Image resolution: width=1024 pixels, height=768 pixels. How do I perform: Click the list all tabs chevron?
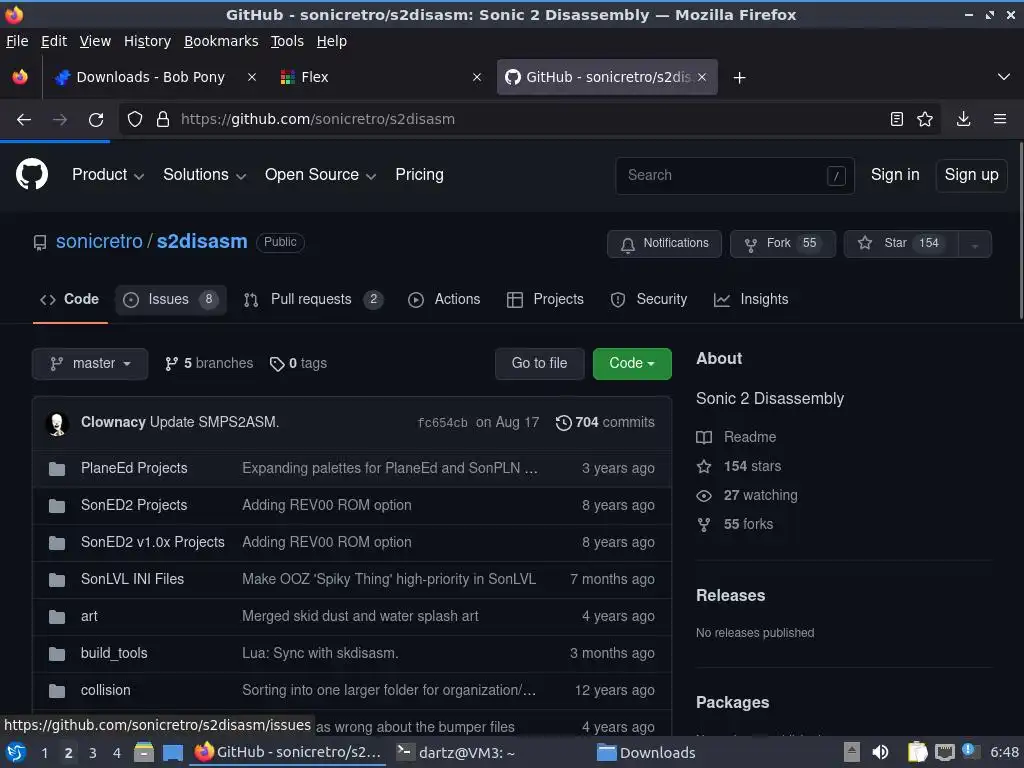click(x=1003, y=77)
